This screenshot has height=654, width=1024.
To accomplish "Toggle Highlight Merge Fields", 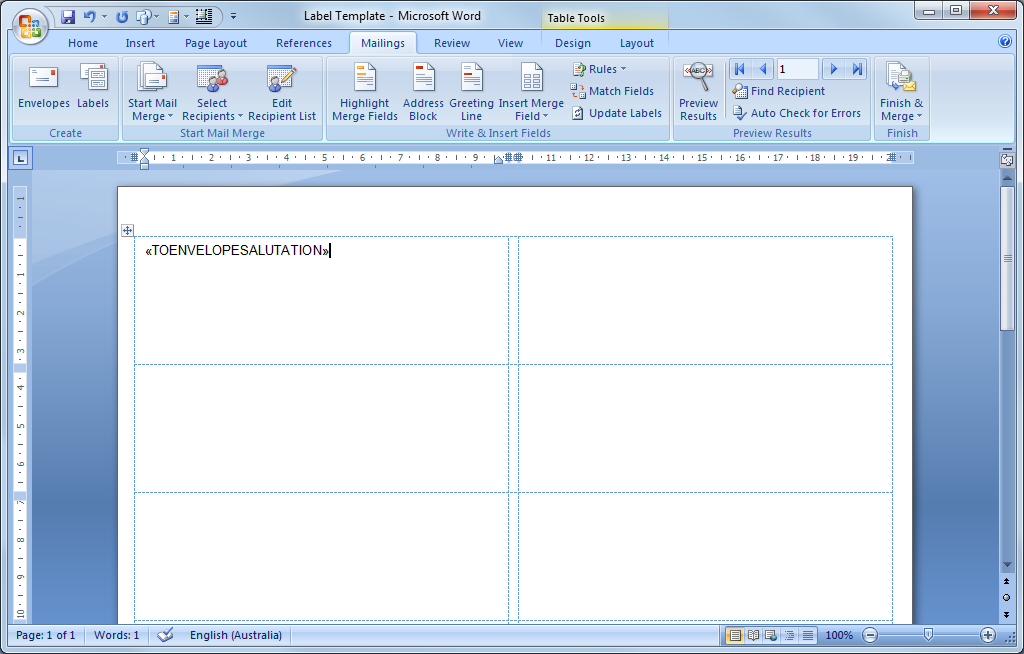I will coord(364,91).
